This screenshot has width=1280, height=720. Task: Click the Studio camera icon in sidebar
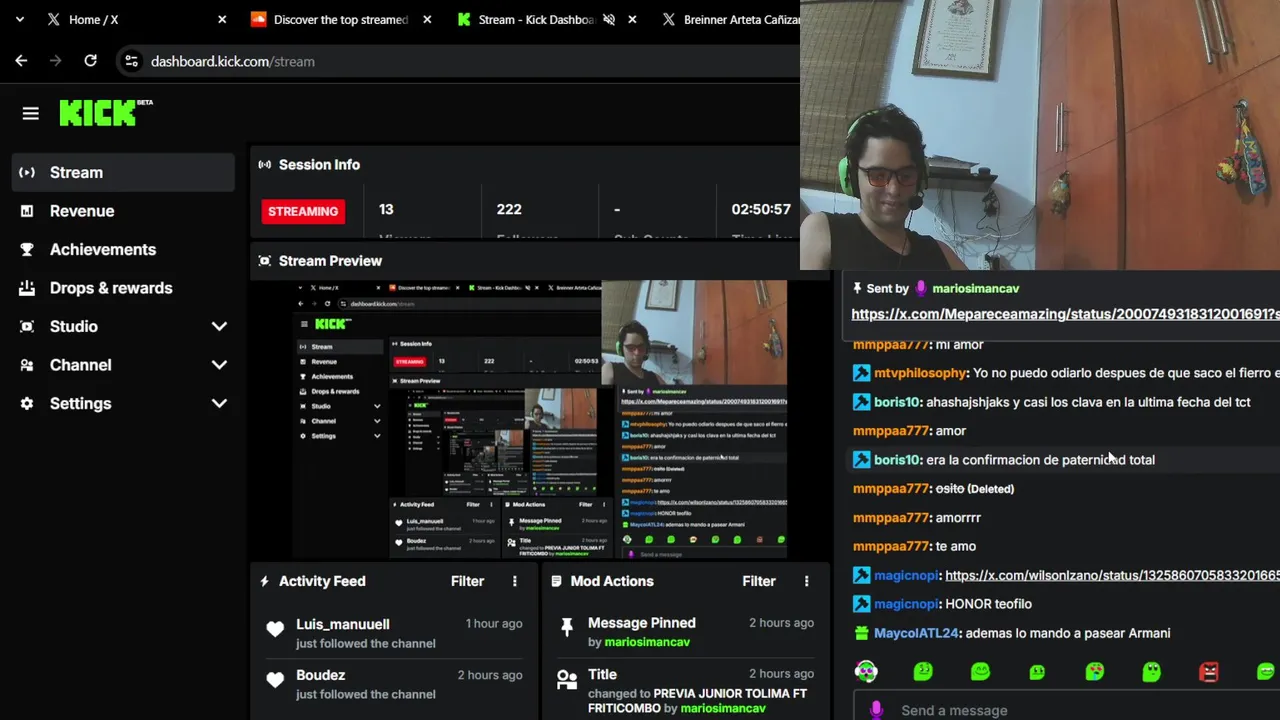tap(27, 326)
